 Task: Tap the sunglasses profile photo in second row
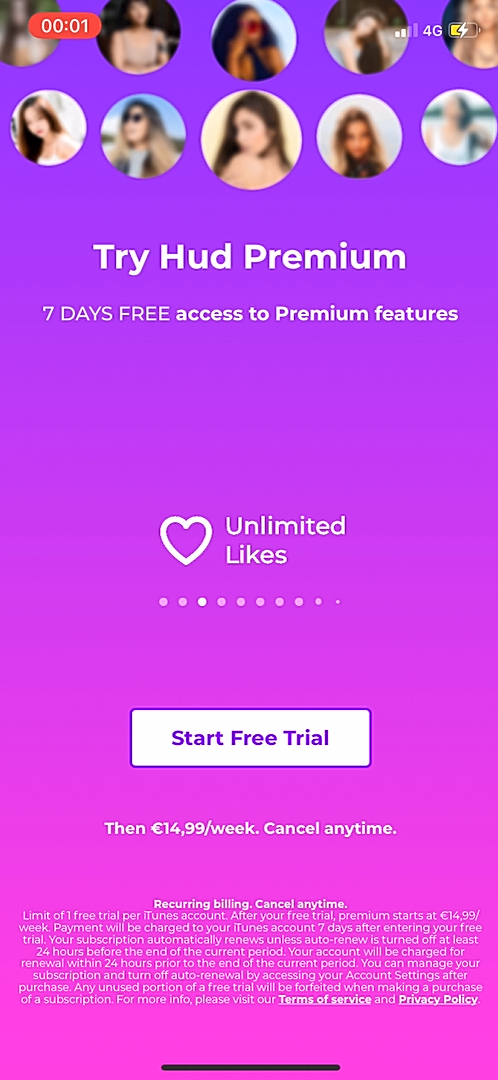pos(143,136)
